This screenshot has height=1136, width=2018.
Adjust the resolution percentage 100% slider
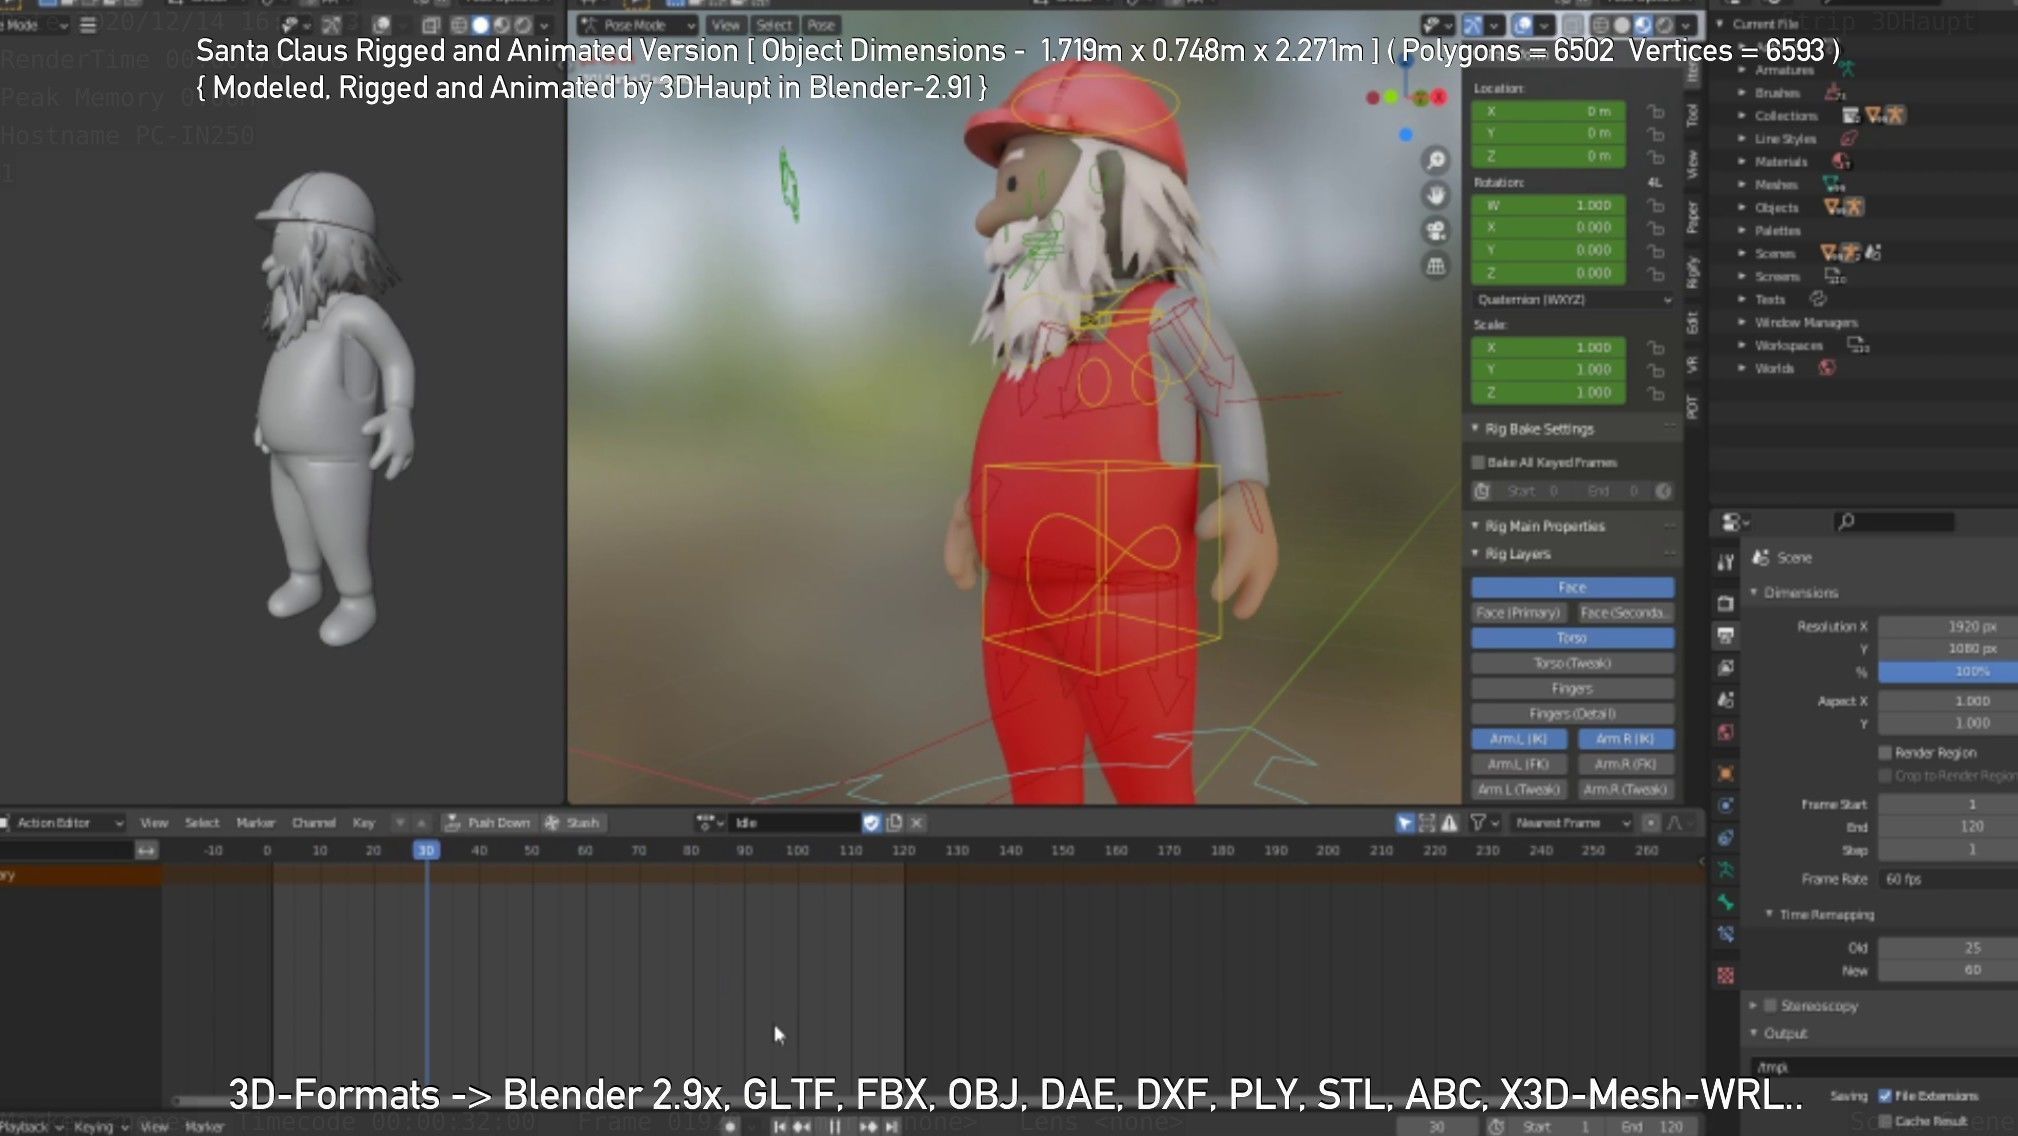1947,671
